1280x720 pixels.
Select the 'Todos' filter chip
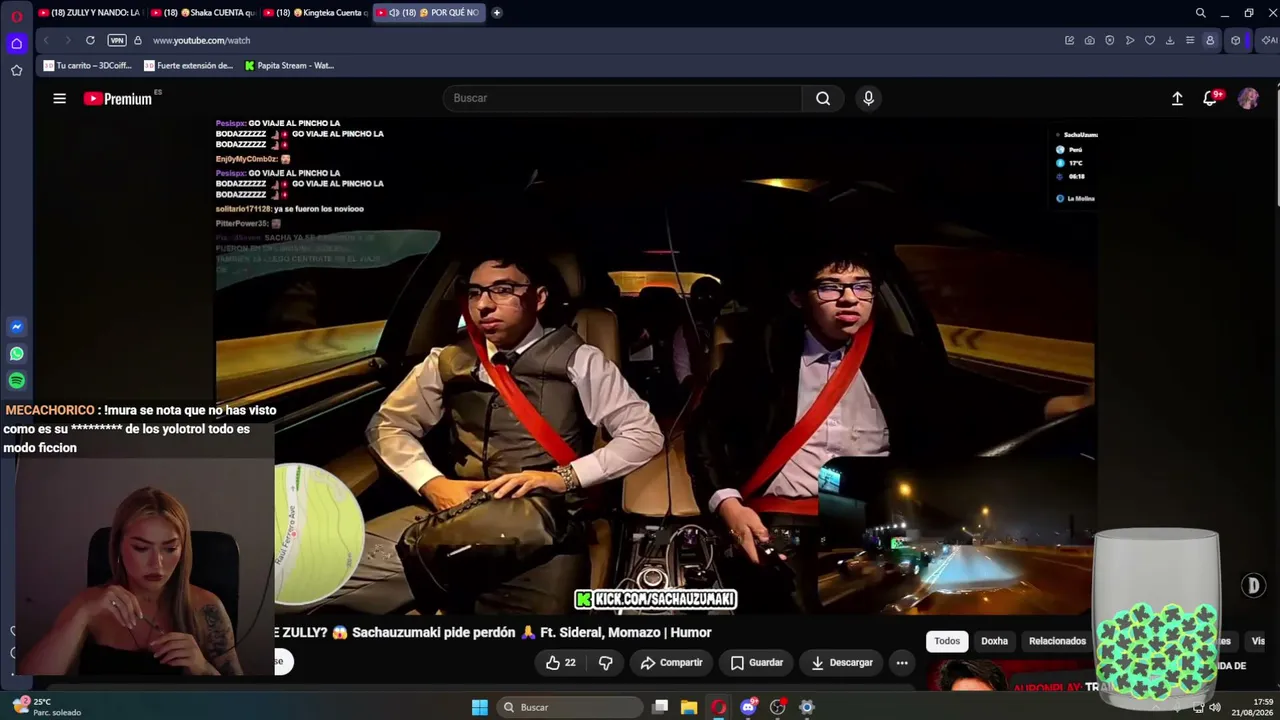(947, 641)
